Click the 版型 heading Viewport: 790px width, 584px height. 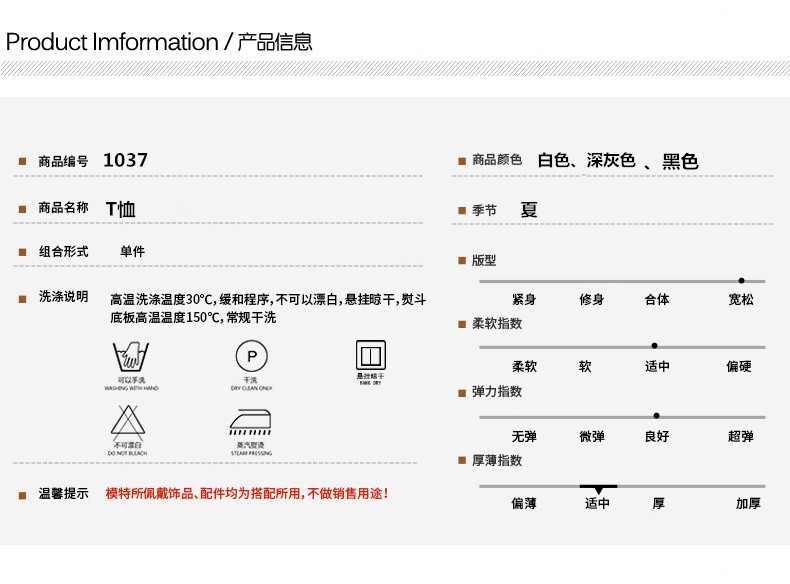pos(484,261)
